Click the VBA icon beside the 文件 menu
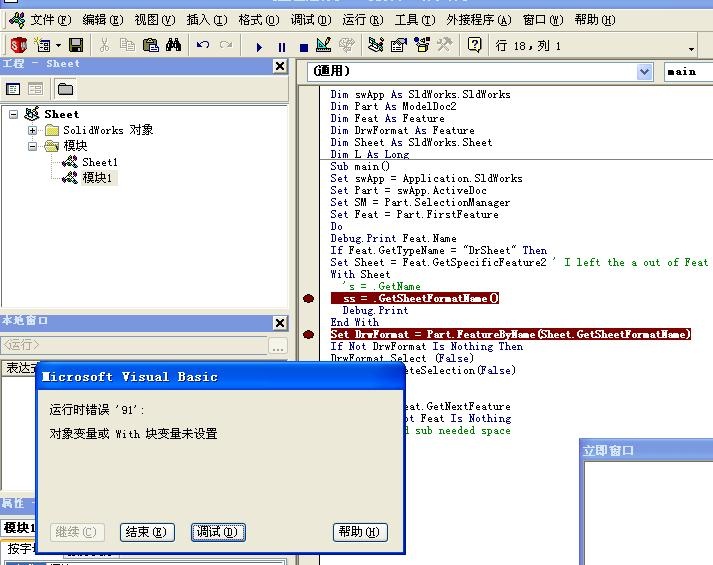The image size is (713, 565). tap(17, 20)
